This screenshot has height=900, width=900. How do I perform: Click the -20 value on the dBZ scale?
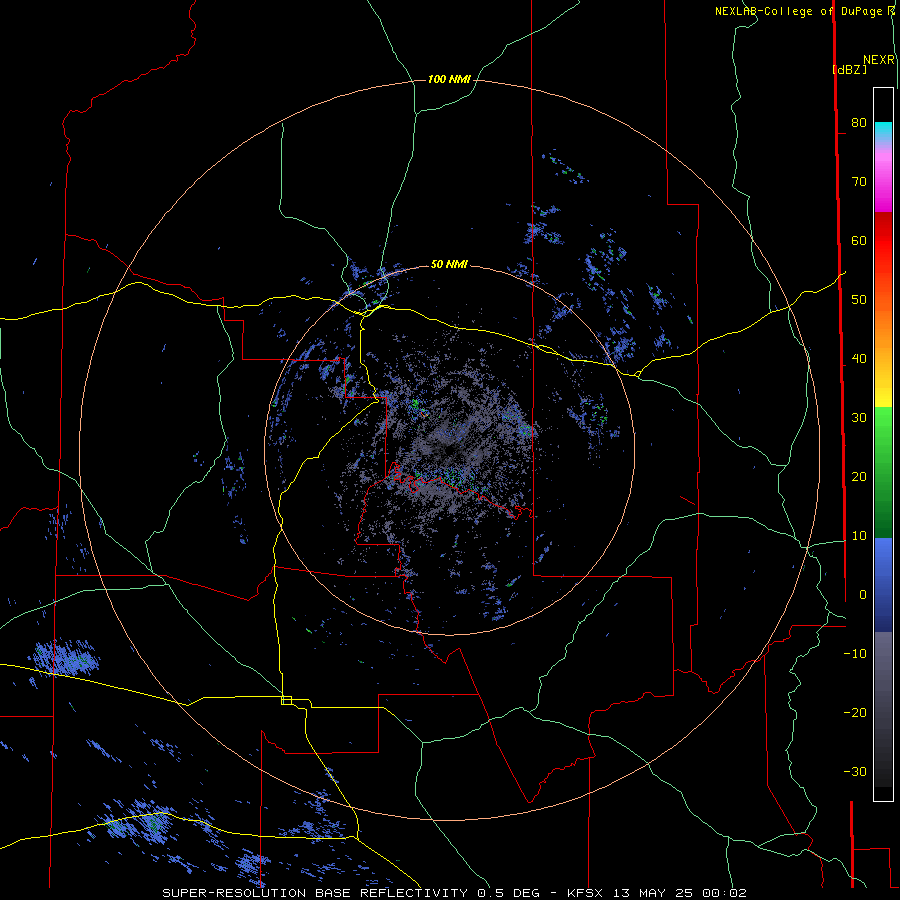coord(855,713)
